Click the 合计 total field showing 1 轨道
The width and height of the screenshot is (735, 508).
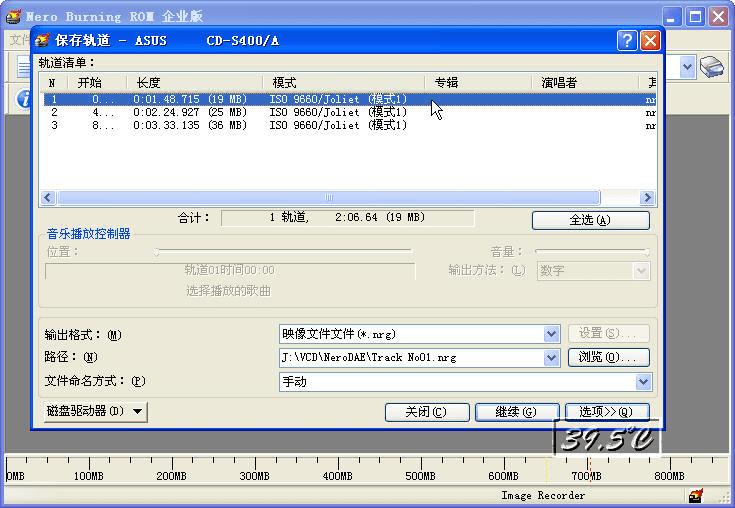pos(347,218)
